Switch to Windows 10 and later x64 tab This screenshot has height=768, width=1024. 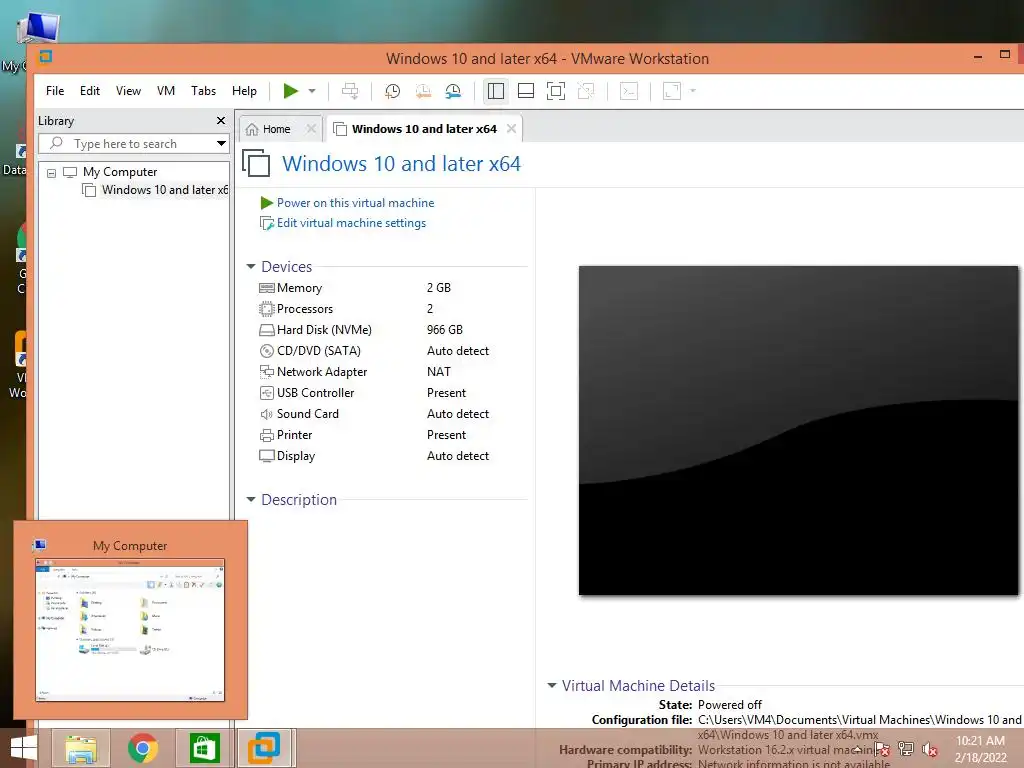(424, 129)
